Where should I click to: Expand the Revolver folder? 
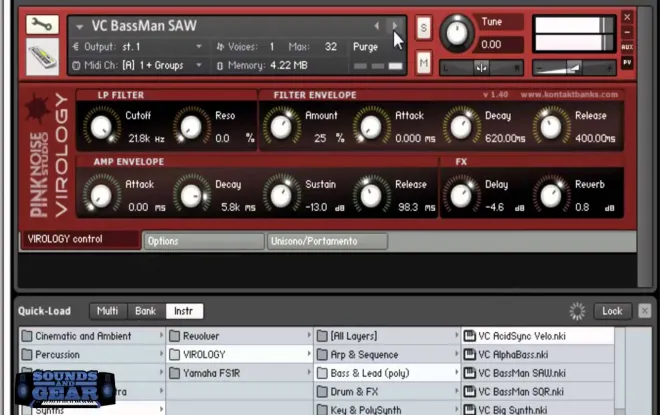coord(240,336)
